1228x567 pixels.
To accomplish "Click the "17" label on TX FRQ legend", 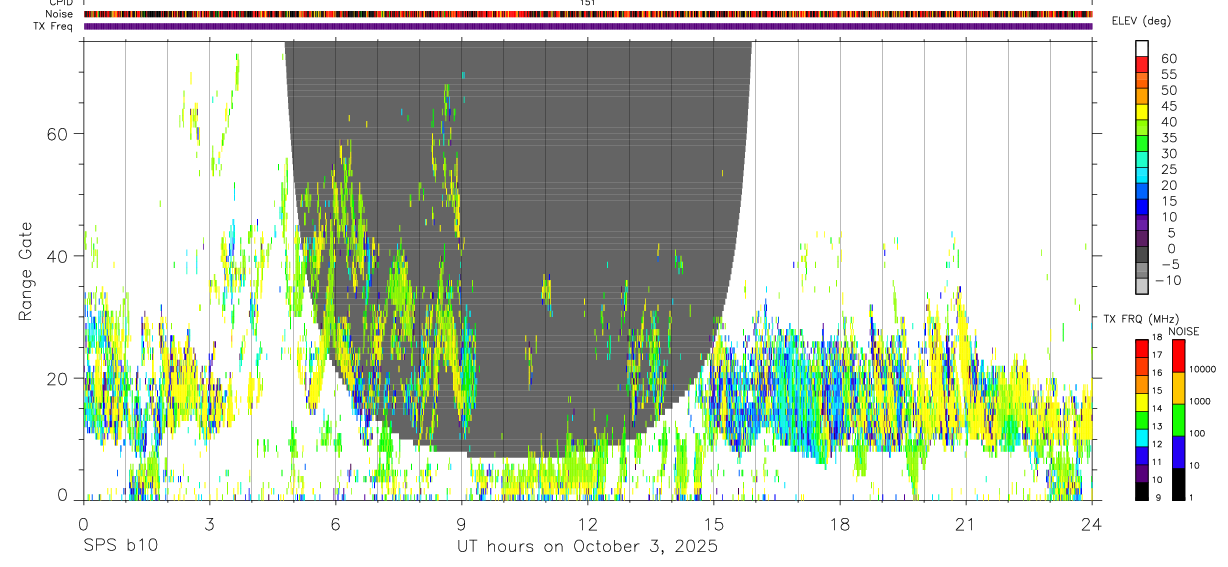I will click(x=1159, y=355).
